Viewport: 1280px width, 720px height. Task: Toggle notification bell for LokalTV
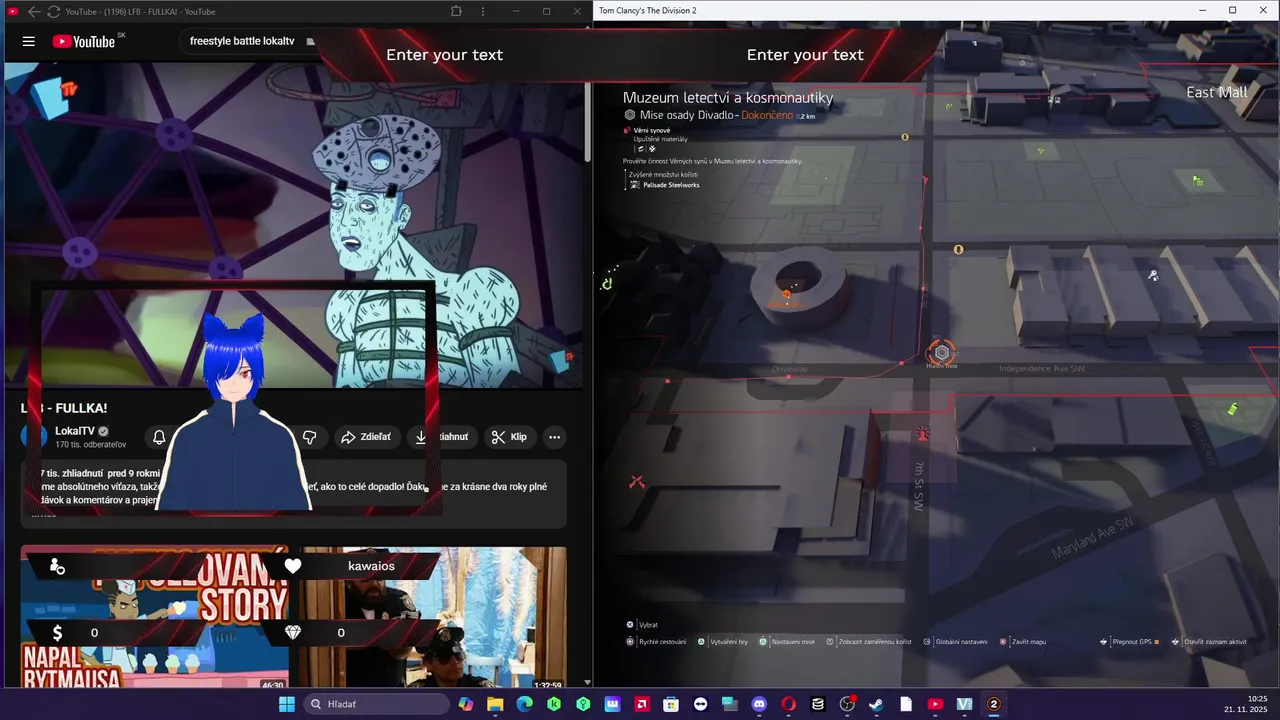(159, 437)
